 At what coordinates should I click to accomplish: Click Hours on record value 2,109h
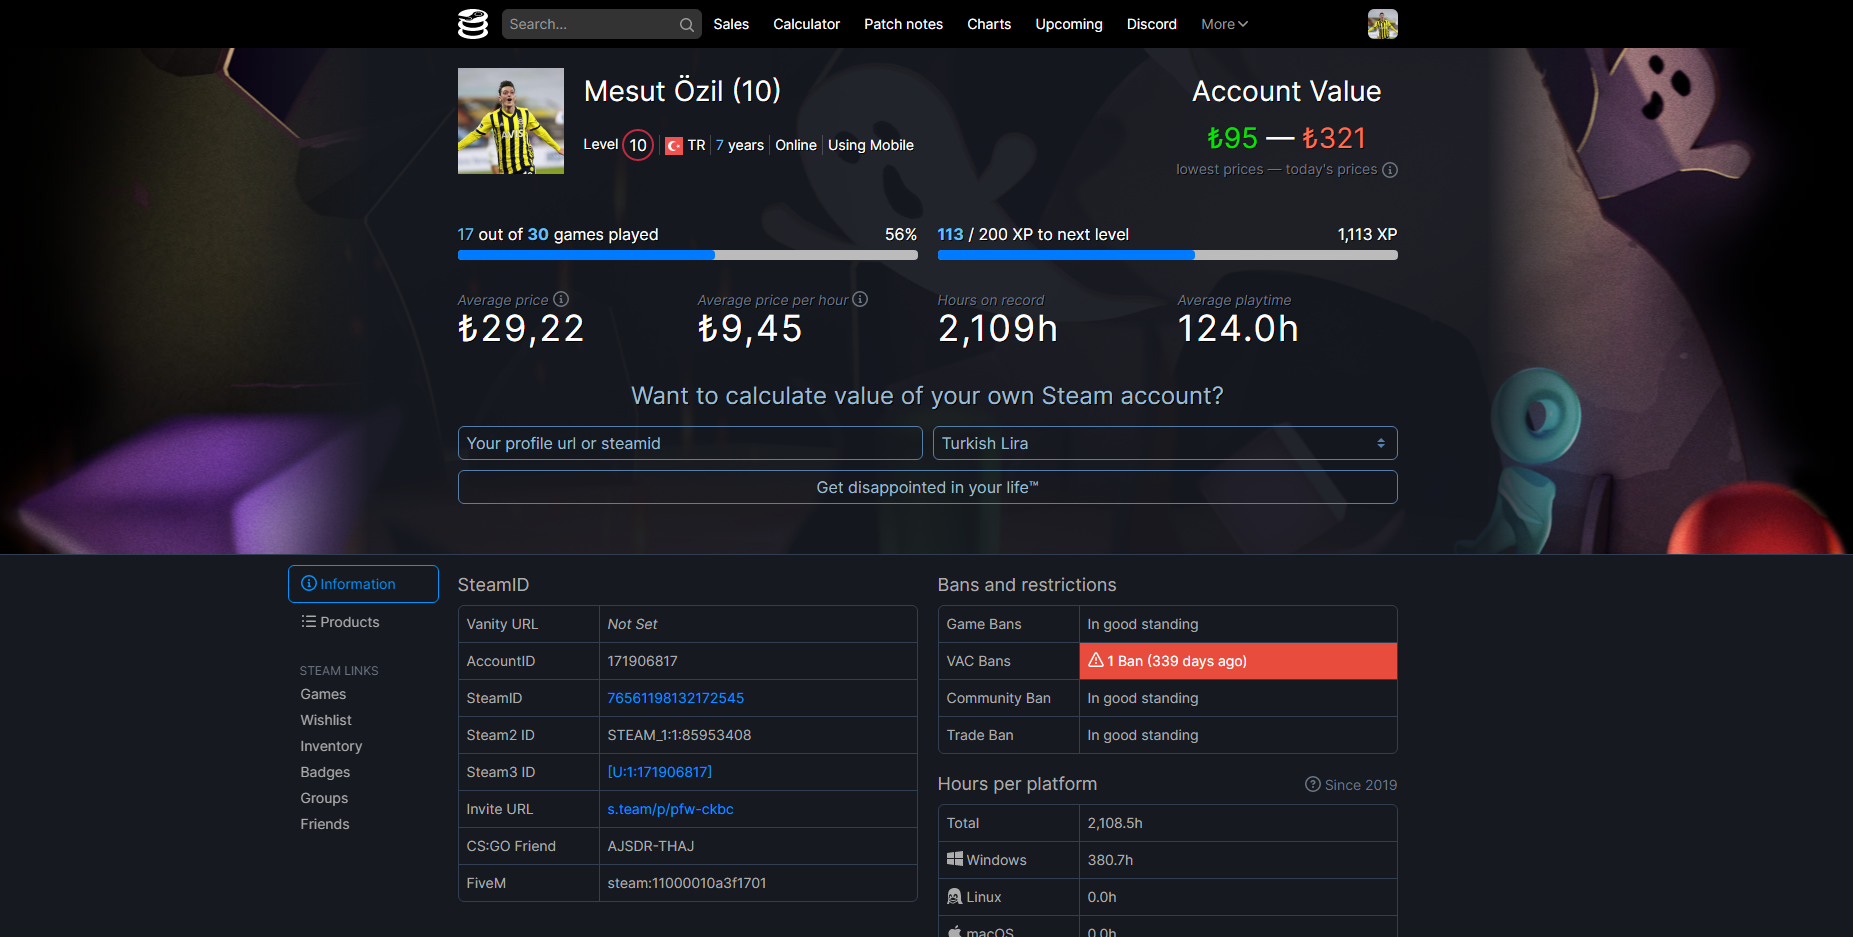[998, 329]
